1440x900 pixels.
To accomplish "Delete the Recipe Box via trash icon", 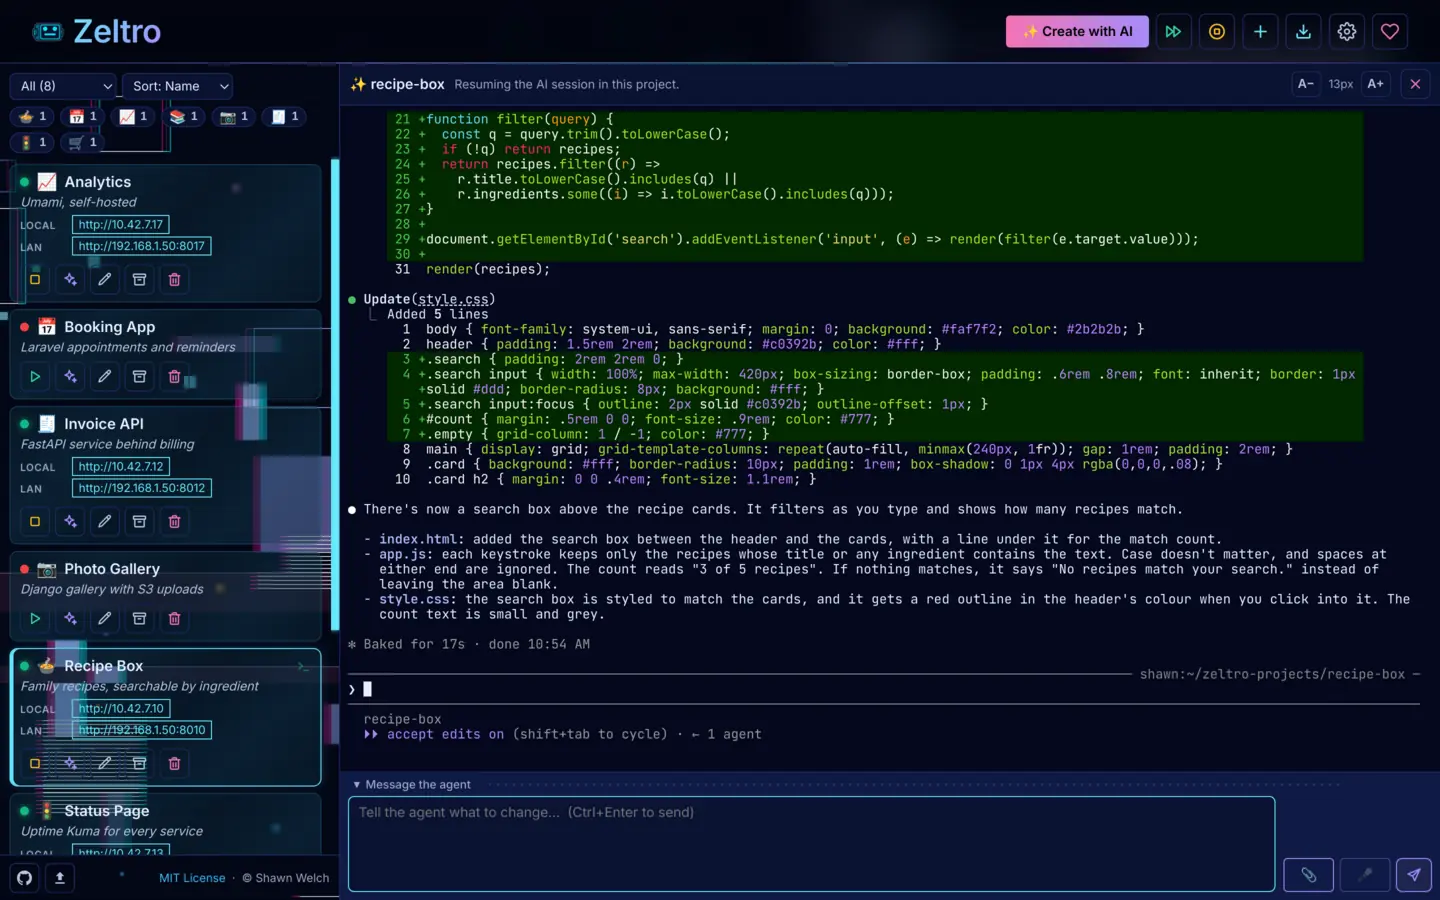I will tap(174, 763).
